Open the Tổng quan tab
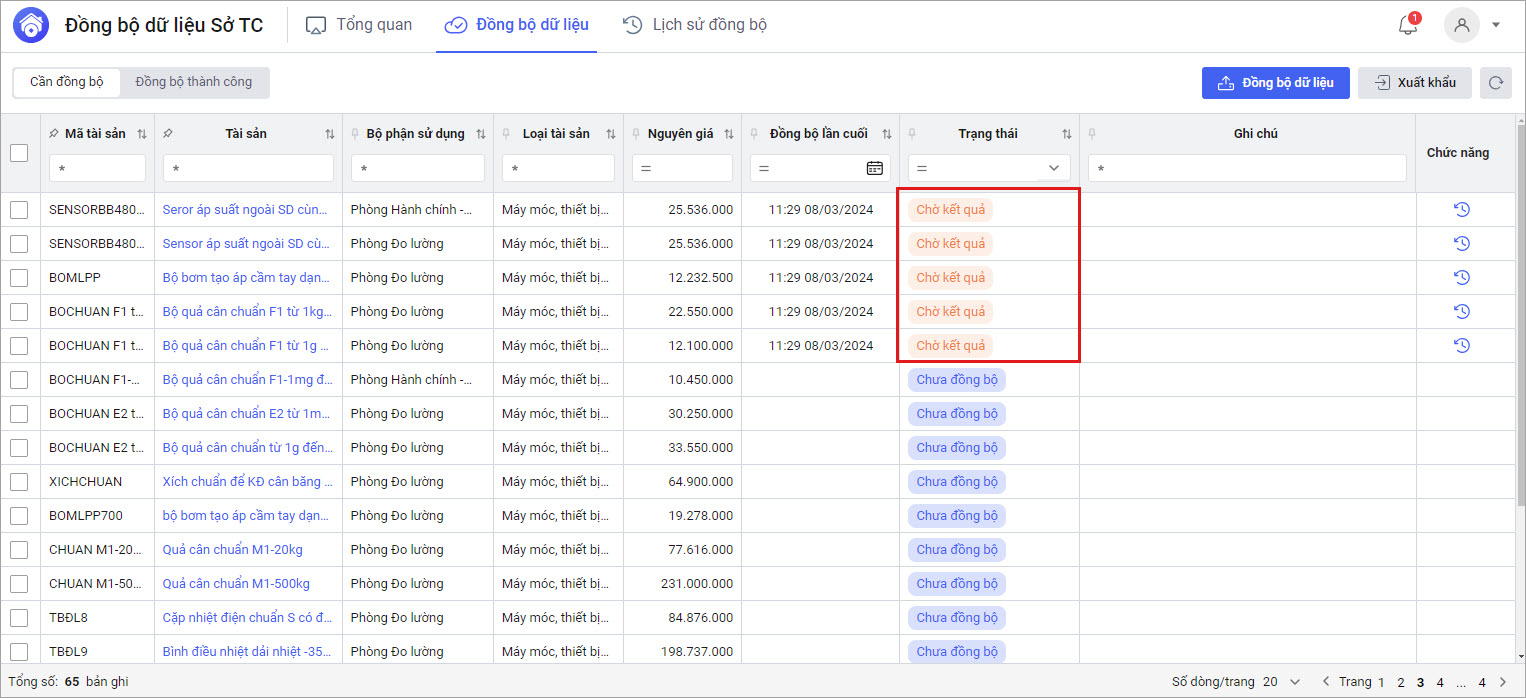This screenshot has width=1526, height=698. (x=359, y=25)
